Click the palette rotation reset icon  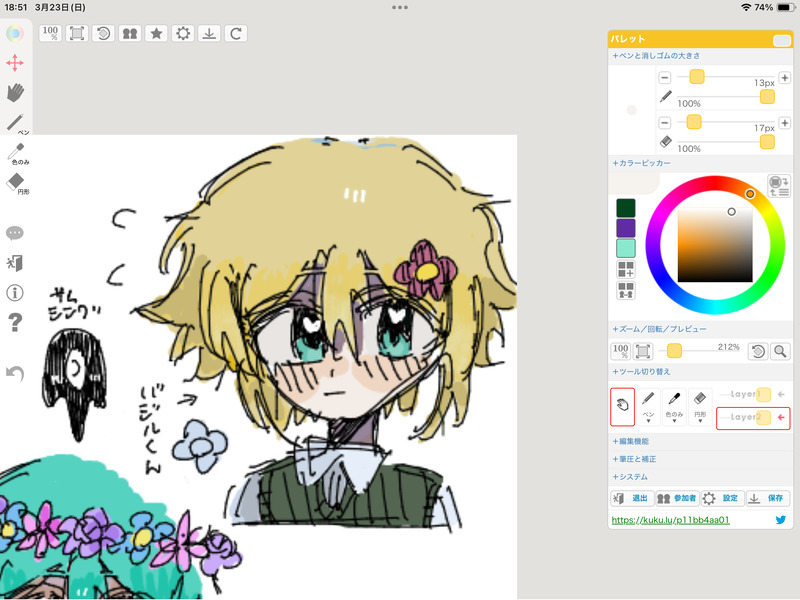[758, 351]
